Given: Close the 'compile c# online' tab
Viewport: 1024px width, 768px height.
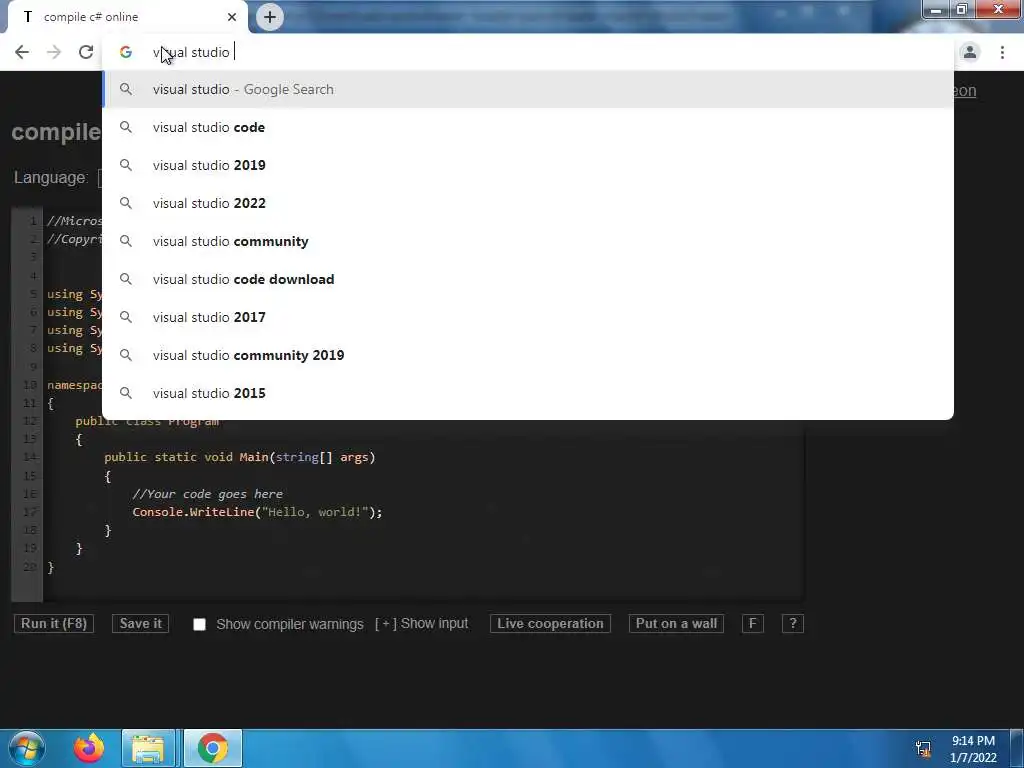Looking at the screenshot, I should tap(232, 17).
